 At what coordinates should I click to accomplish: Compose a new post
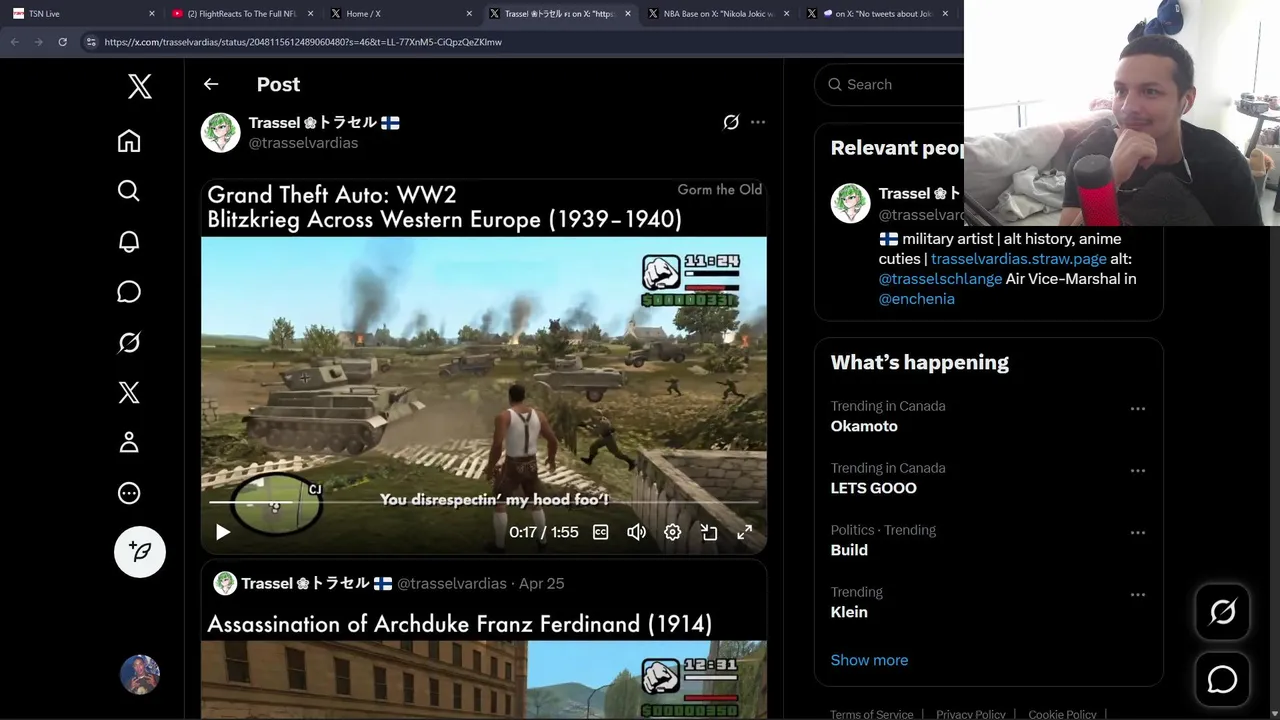(140, 552)
